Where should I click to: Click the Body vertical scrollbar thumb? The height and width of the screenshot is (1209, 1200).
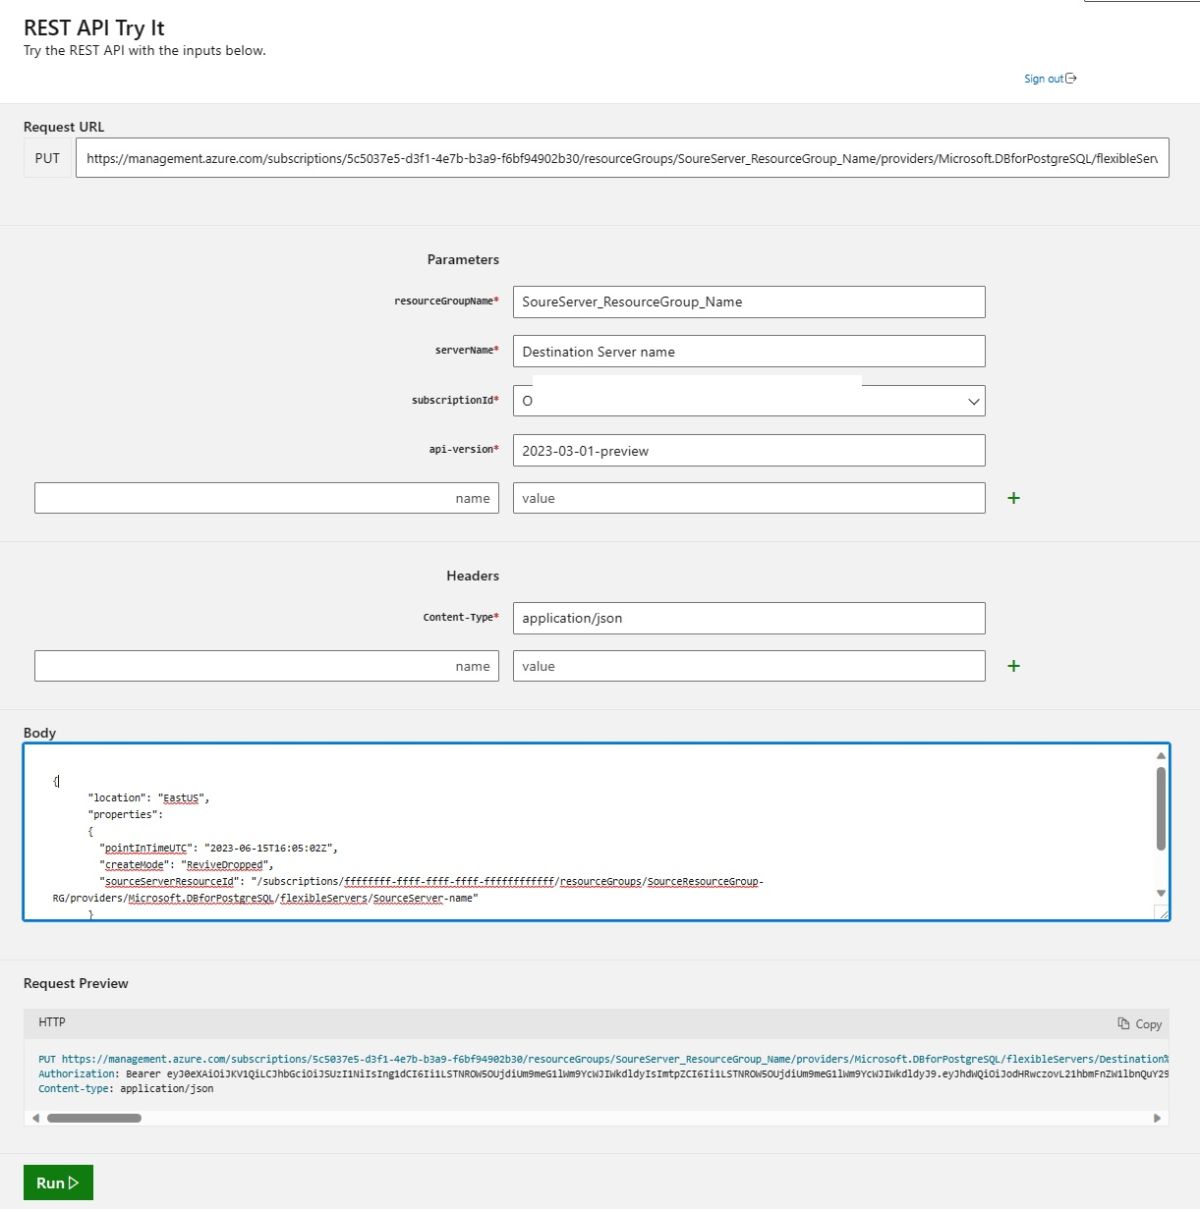pyautogui.click(x=1161, y=808)
